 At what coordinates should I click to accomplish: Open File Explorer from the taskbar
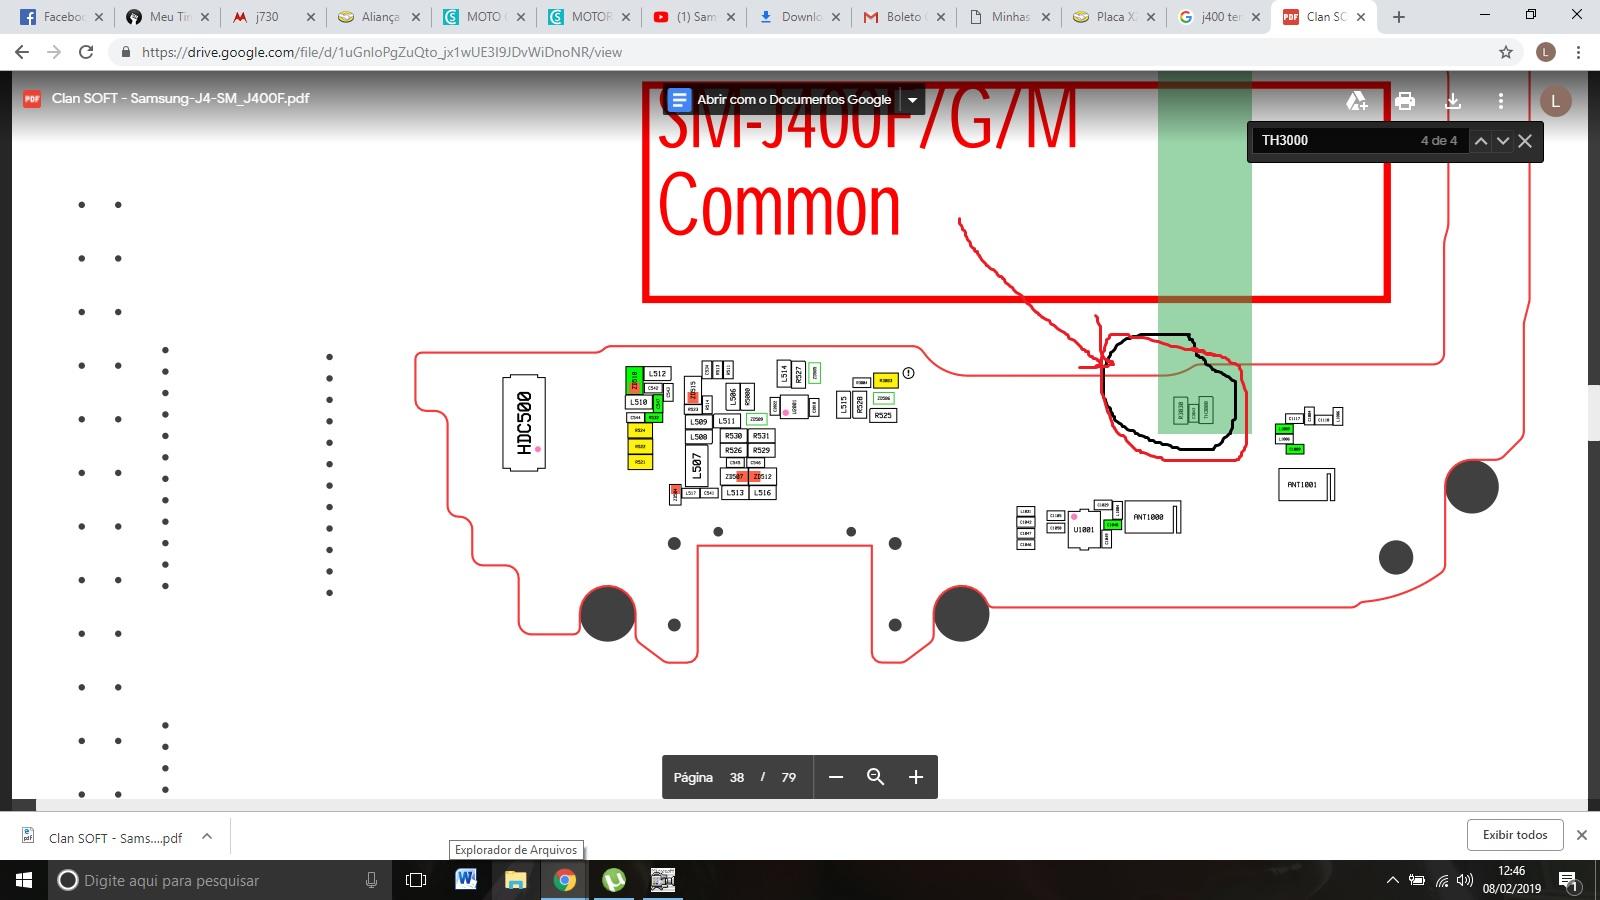515,880
